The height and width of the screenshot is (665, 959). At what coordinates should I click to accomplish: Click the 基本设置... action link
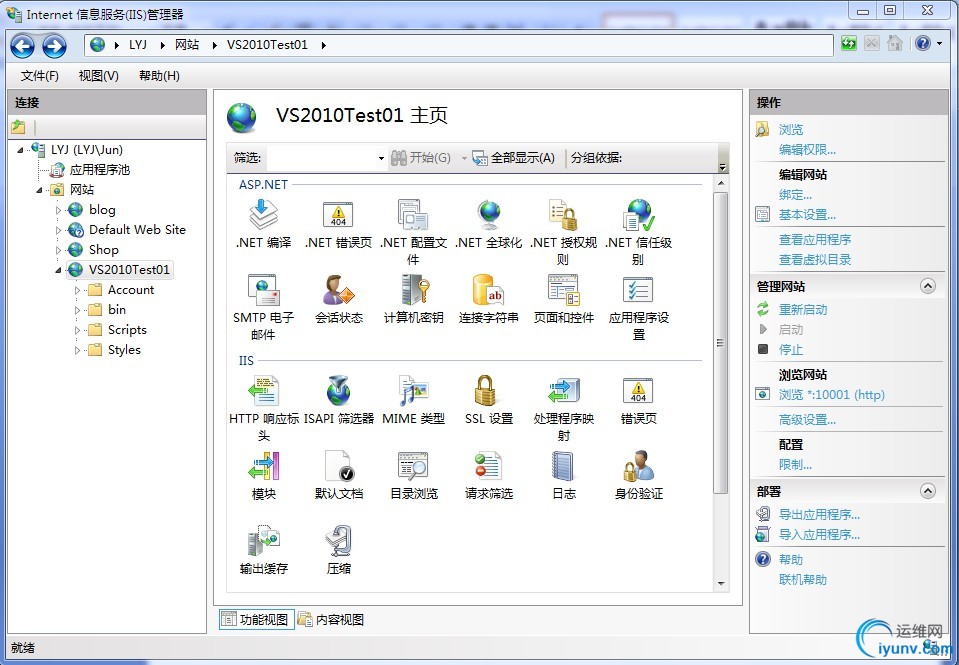(x=807, y=215)
